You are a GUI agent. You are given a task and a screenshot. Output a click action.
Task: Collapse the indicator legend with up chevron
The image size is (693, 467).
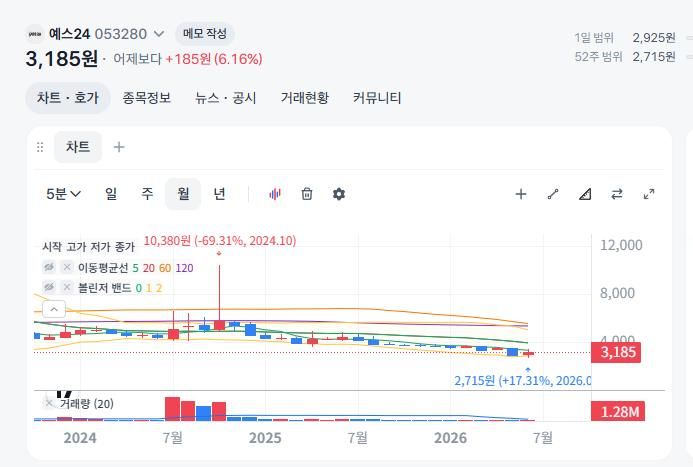click(54, 309)
